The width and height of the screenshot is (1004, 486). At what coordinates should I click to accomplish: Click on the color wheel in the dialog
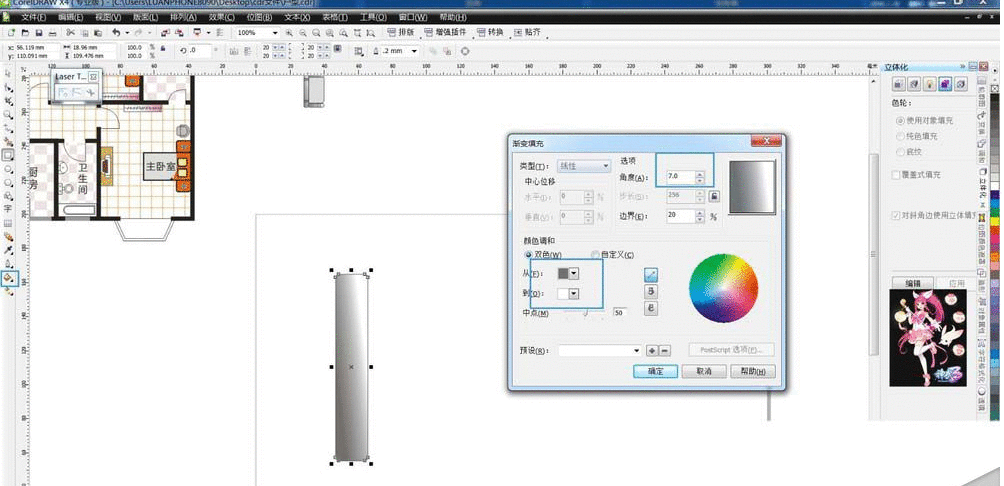(724, 289)
